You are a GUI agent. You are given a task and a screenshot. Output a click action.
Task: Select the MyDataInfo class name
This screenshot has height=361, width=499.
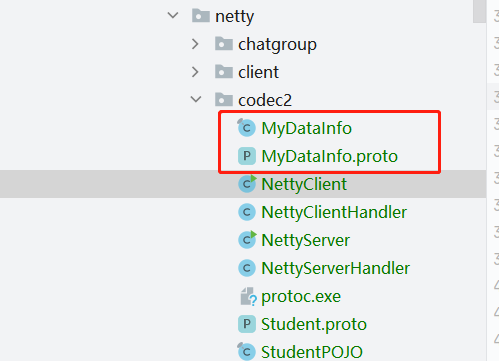pyautogui.click(x=306, y=129)
